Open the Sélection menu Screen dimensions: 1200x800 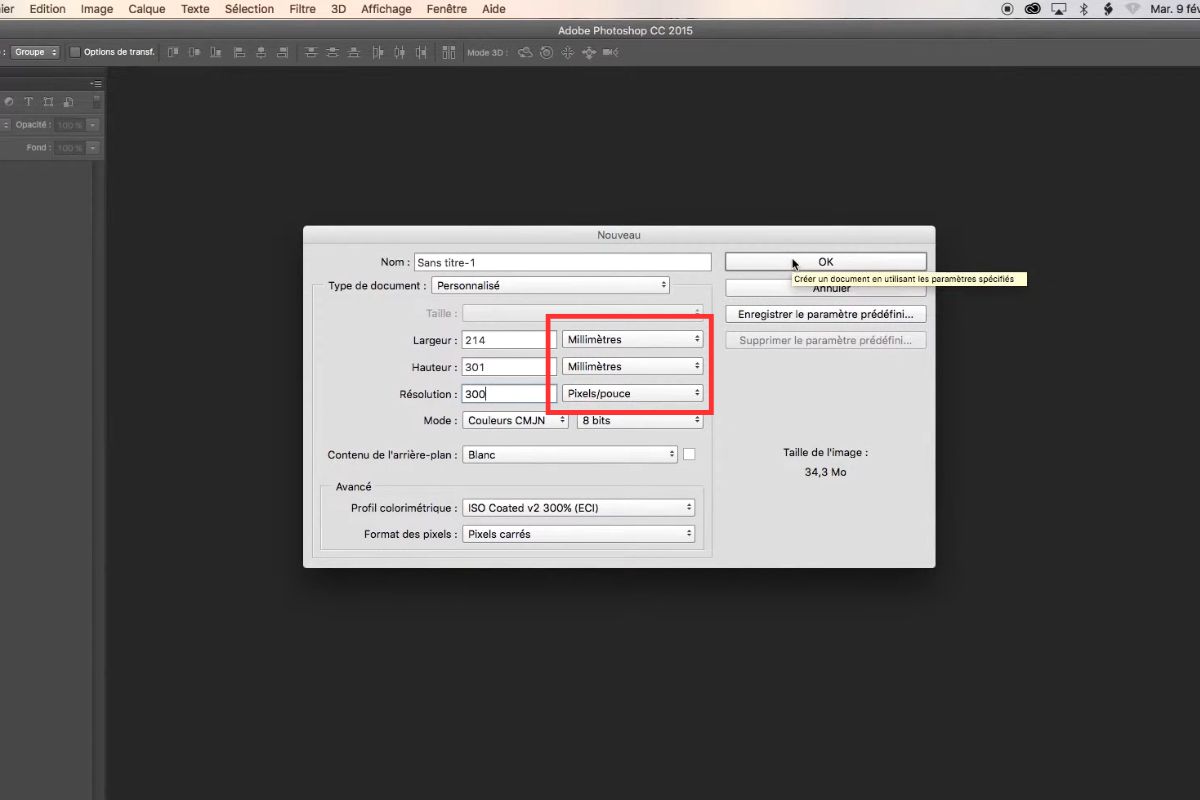pos(249,9)
